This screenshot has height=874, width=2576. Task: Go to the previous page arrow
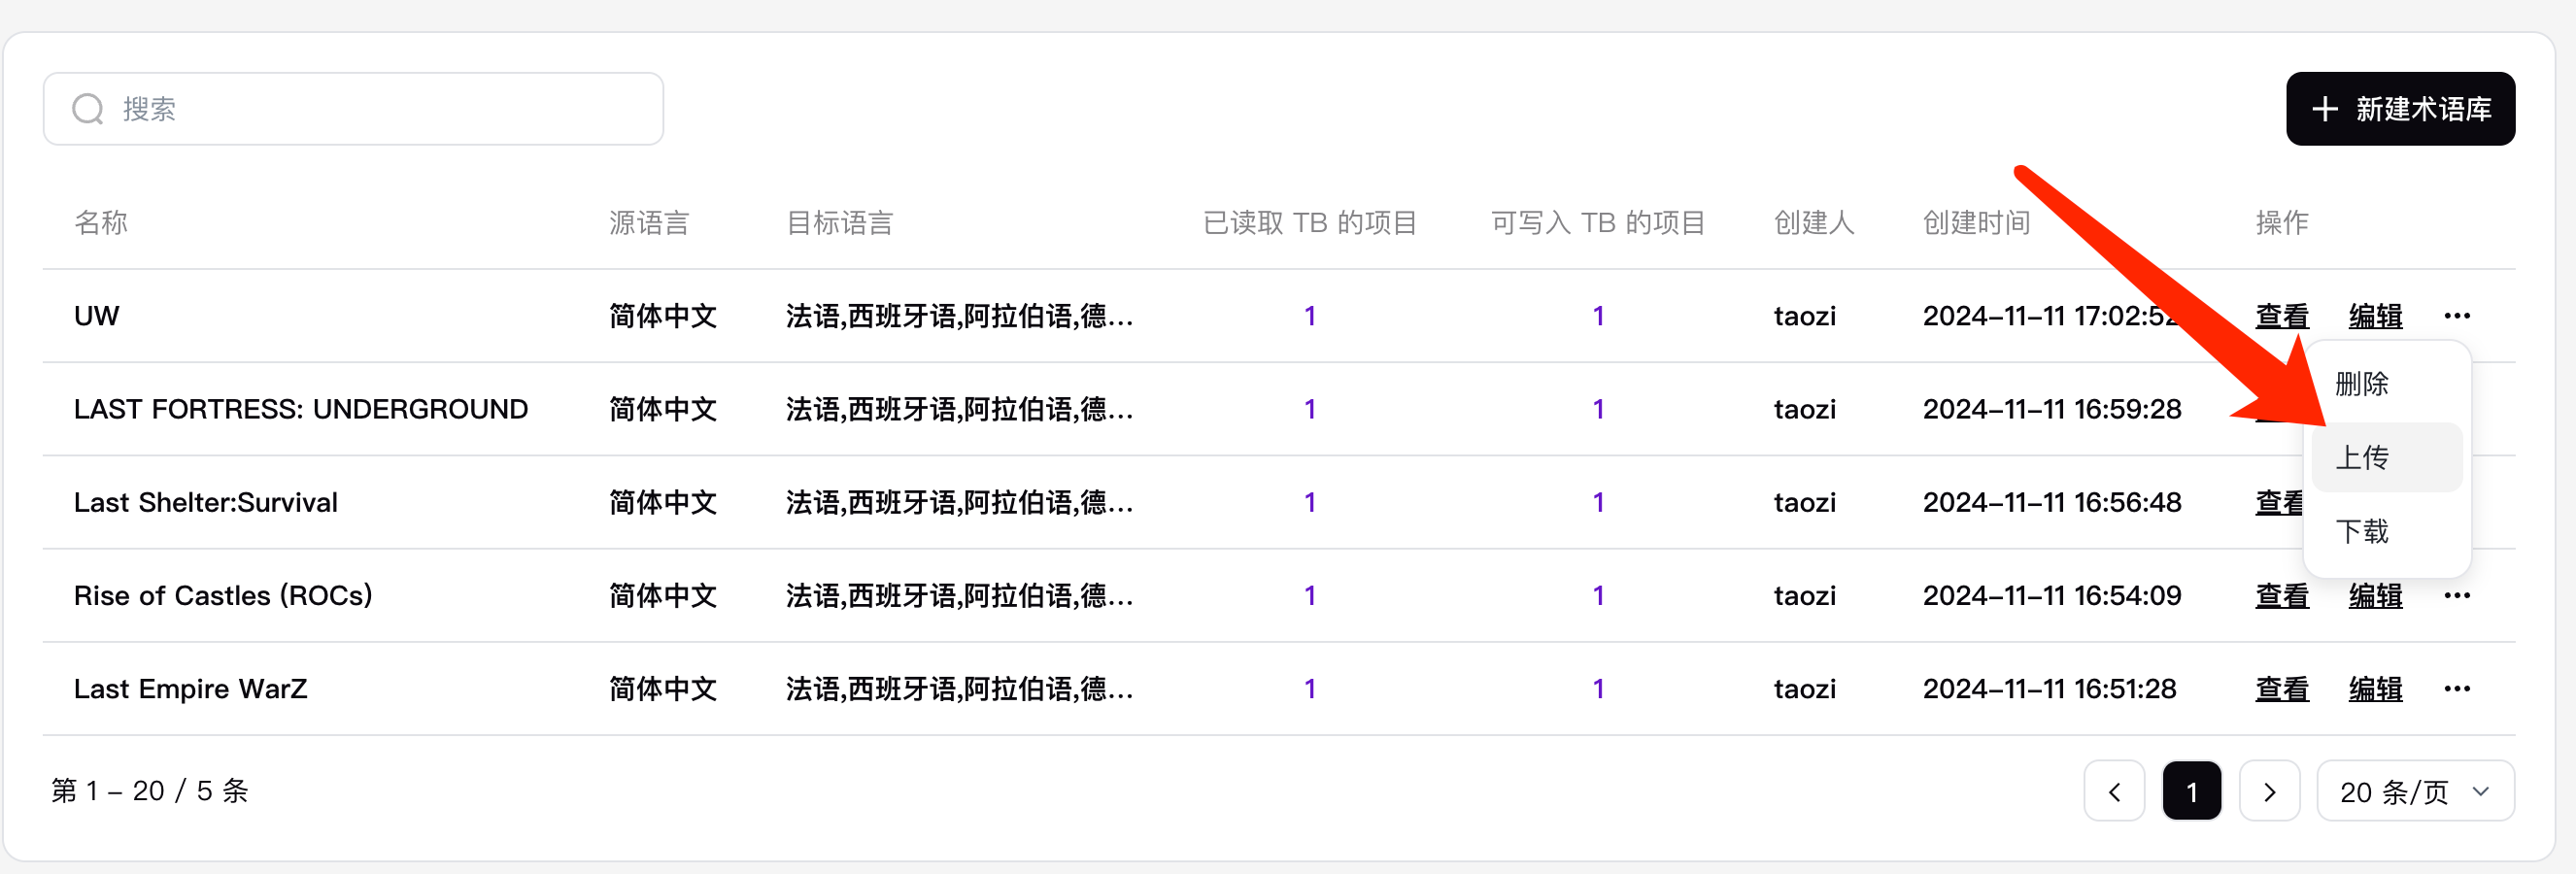(x=2113, y=791)
